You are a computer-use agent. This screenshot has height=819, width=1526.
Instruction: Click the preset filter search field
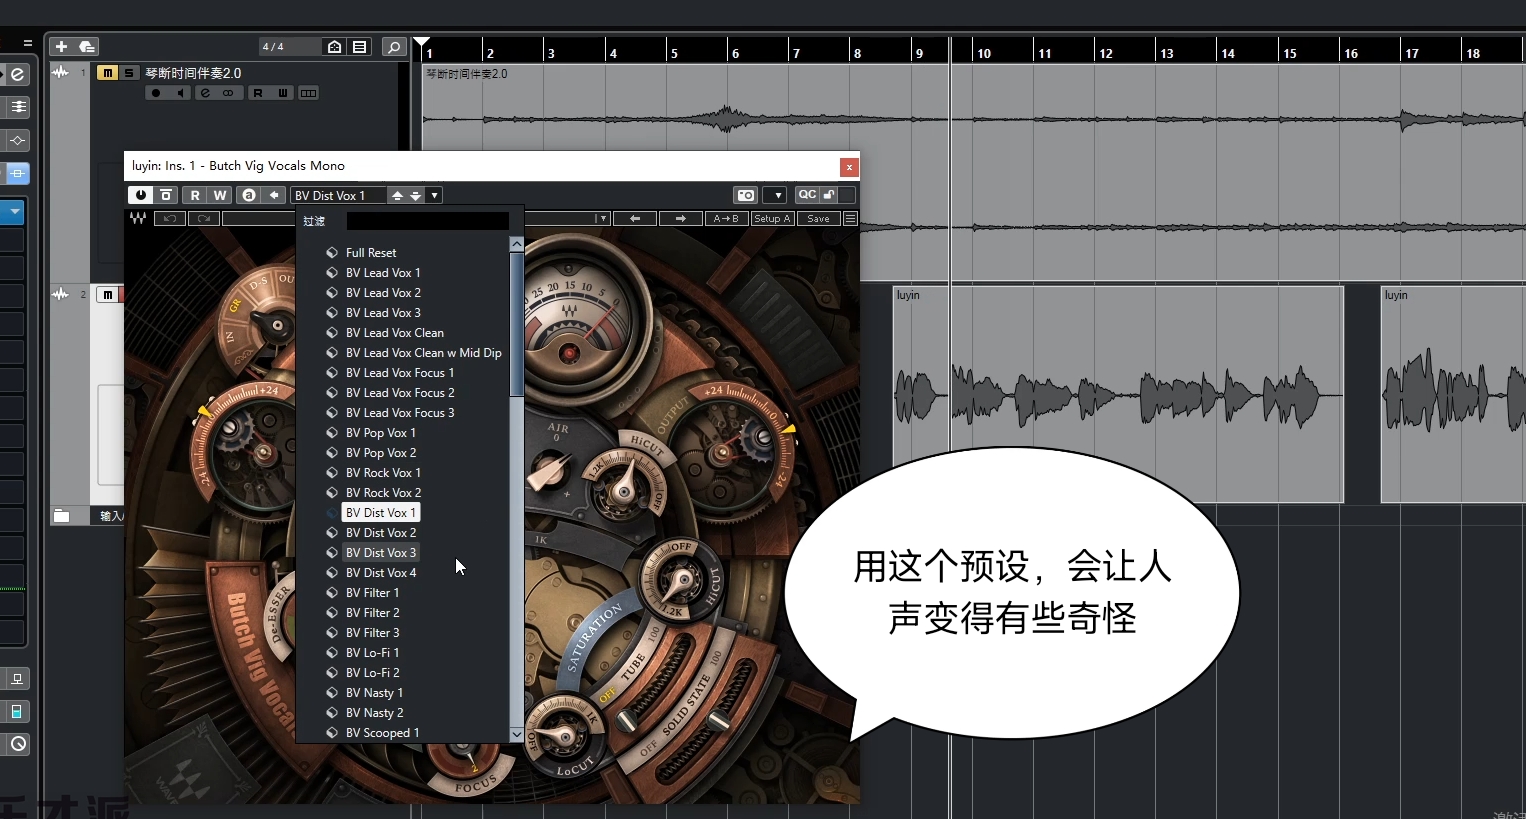click(x=427, y=221)
